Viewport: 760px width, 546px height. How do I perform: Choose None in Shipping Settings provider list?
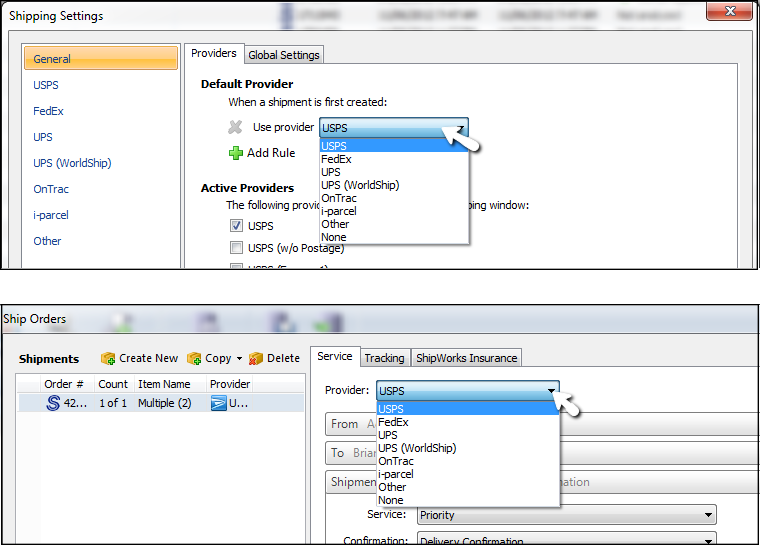pyautogui.click(x=394, y=238)
